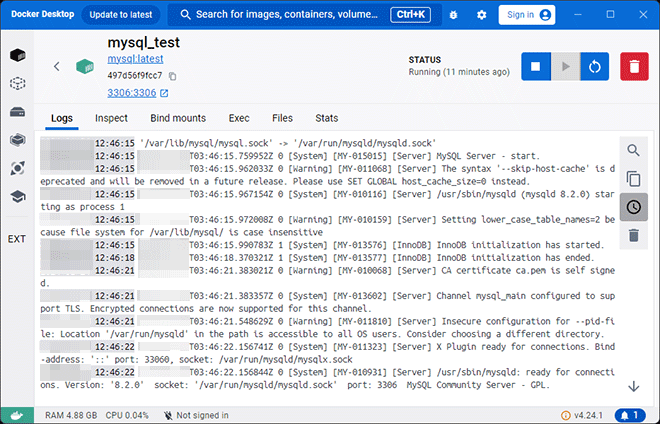Open the EXT extensions section
This screenshot has width=660, height=424.
(17, 239)
